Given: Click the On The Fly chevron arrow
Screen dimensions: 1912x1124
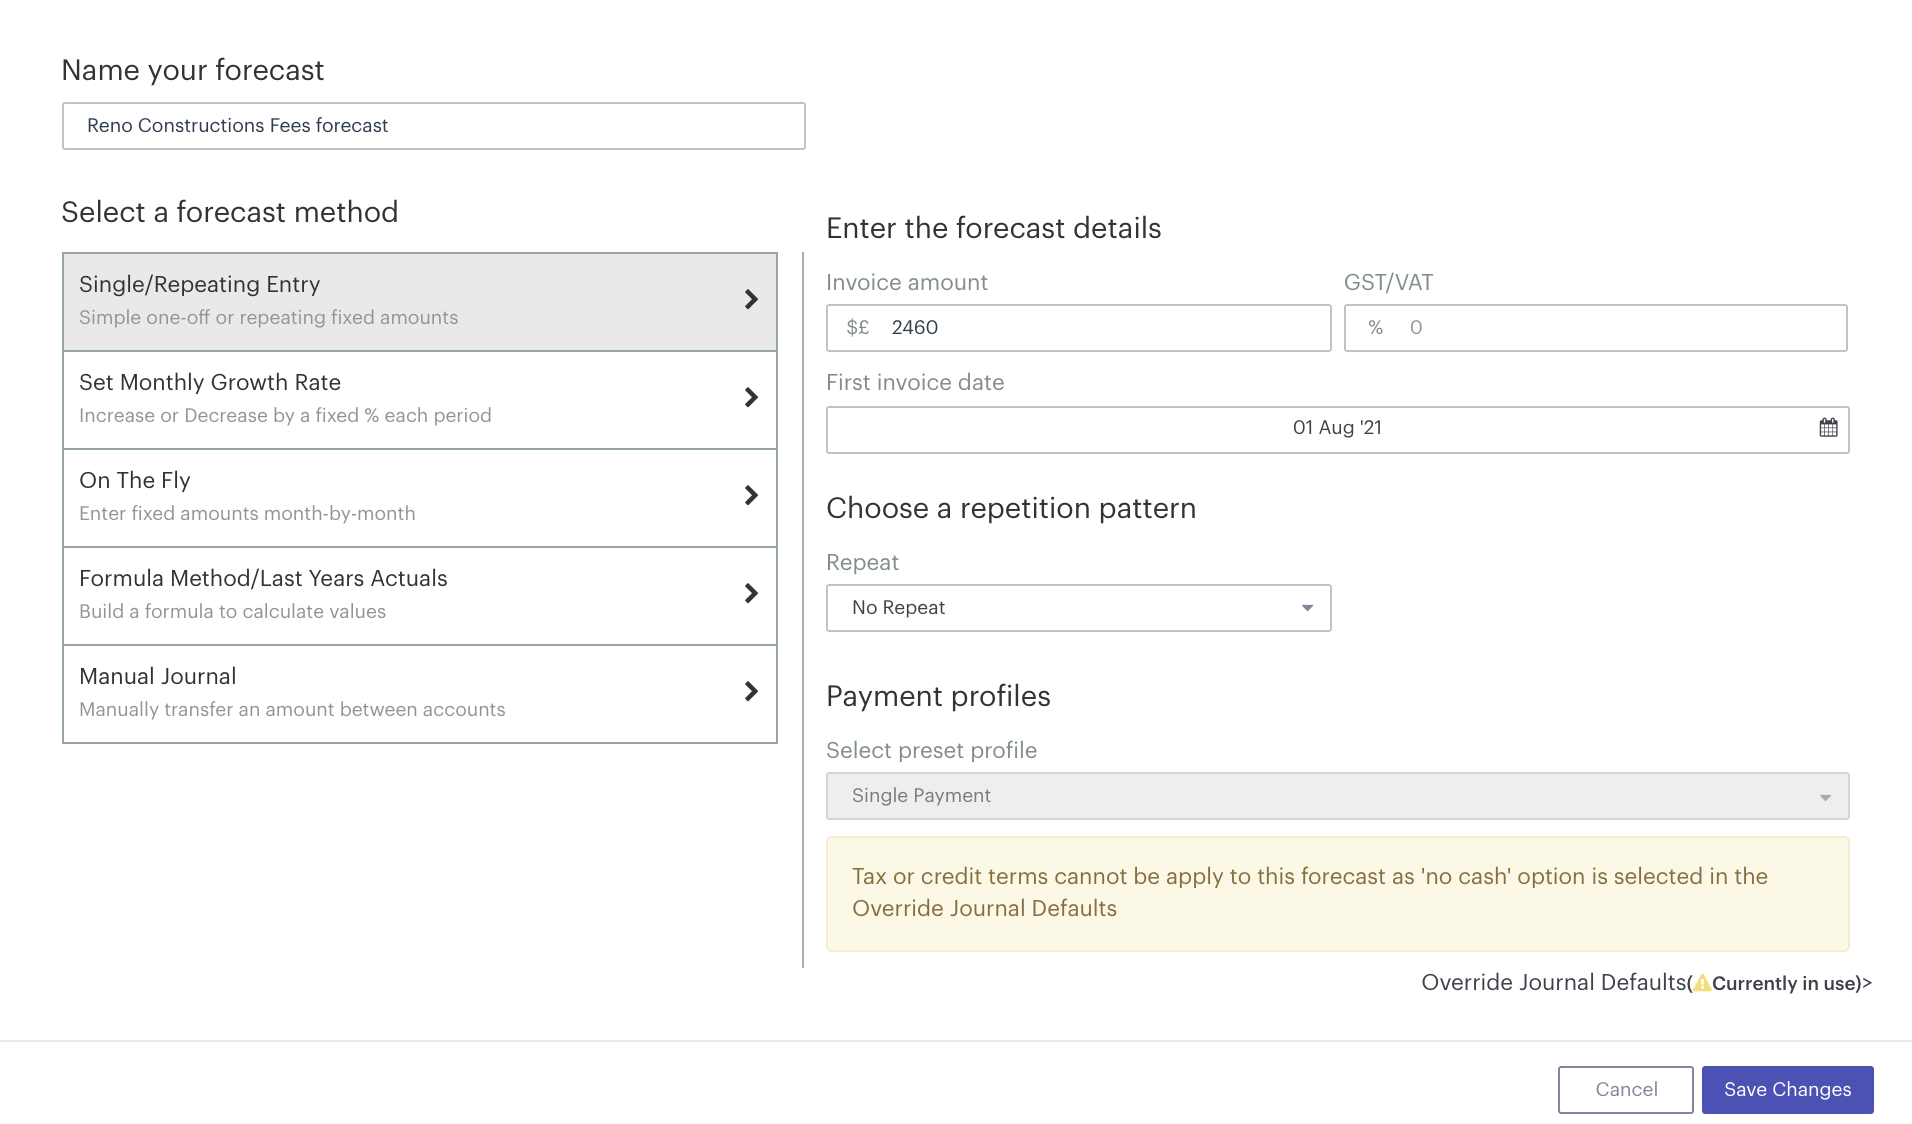Looking at the screenshot, I should [x=751, y=495].
